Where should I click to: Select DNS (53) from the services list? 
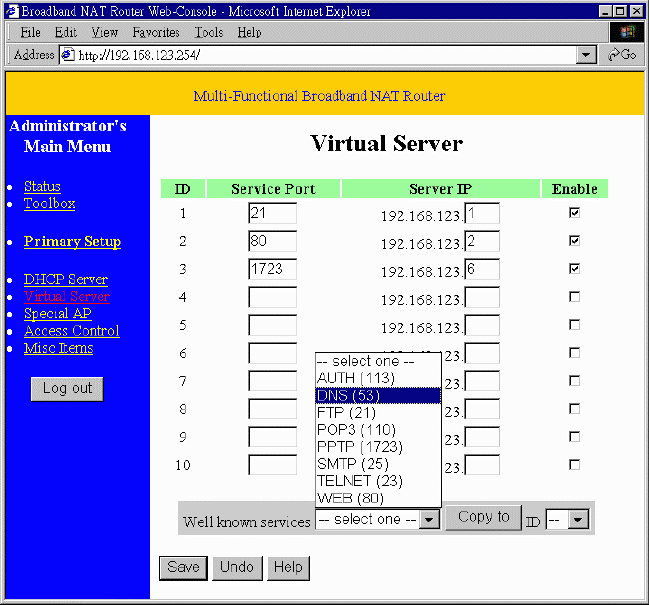[377, 395]
